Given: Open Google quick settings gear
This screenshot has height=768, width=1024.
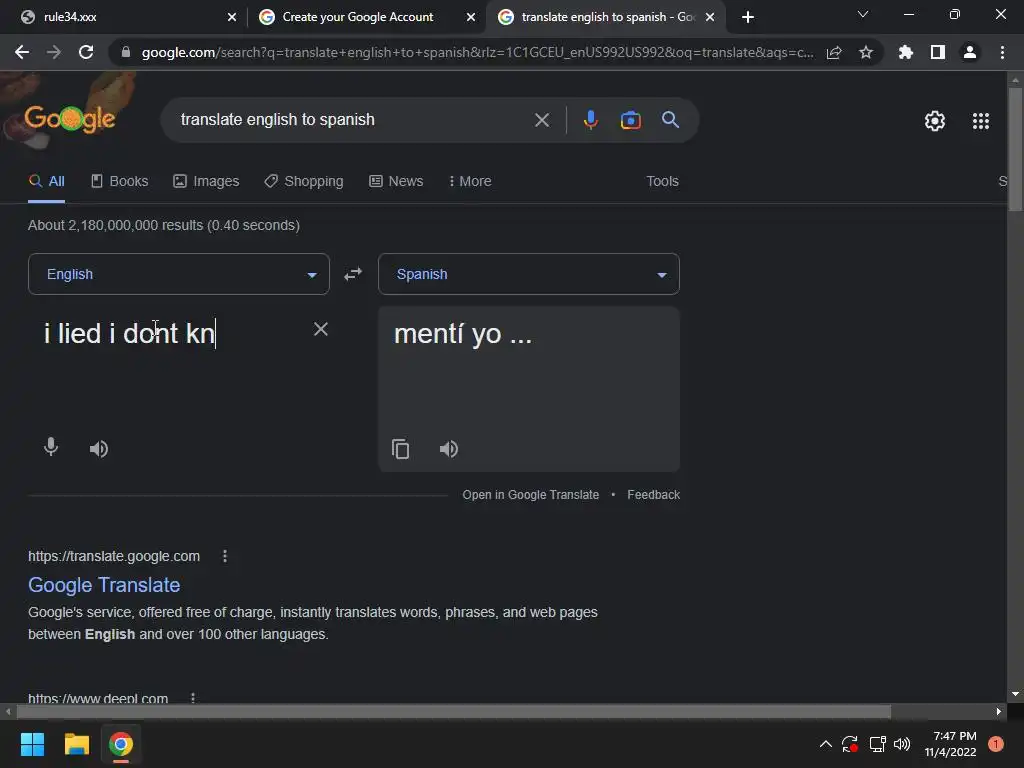Looking at the screenshot, I should tap(935, 121).
